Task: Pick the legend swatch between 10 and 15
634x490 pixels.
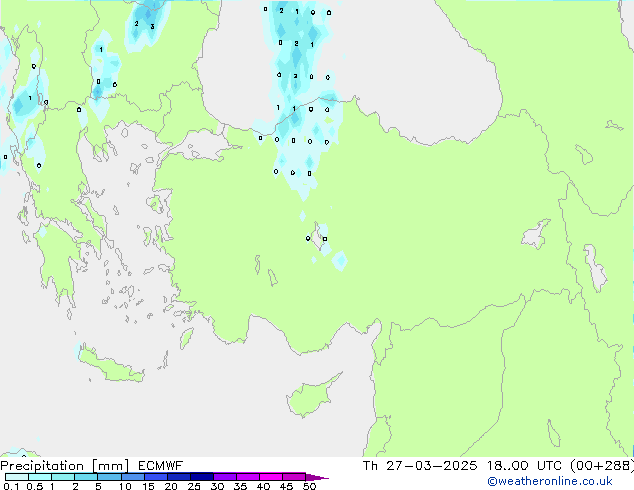Action: click(x=133, y=477)
